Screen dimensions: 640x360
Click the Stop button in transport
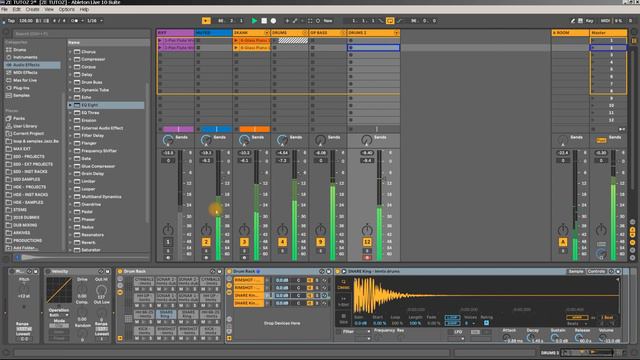pos(264,20)
